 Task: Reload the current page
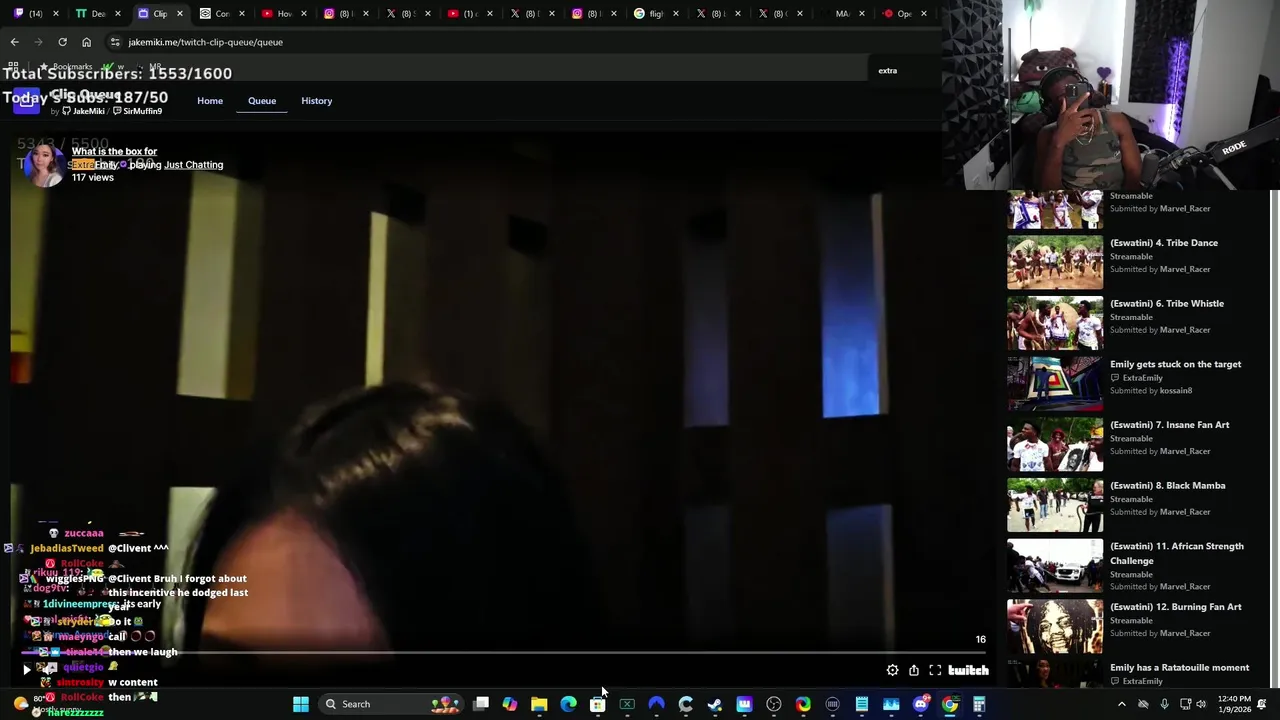[62, 42]
